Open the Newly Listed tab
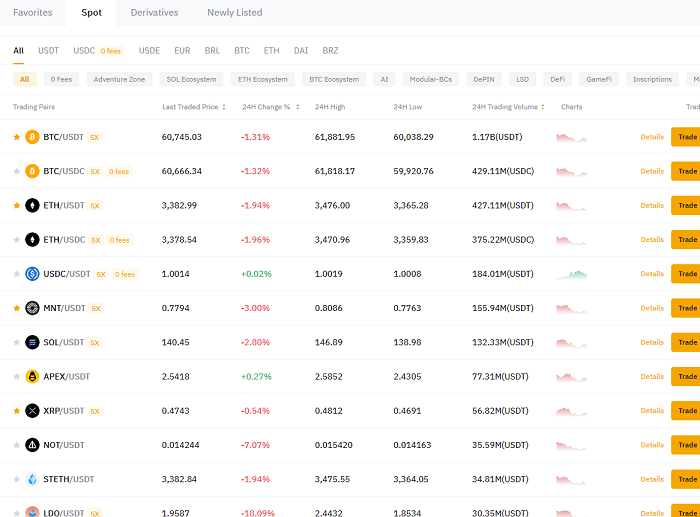Image resolution: width=700 pixels, height=517 pixels. [235, 13]
